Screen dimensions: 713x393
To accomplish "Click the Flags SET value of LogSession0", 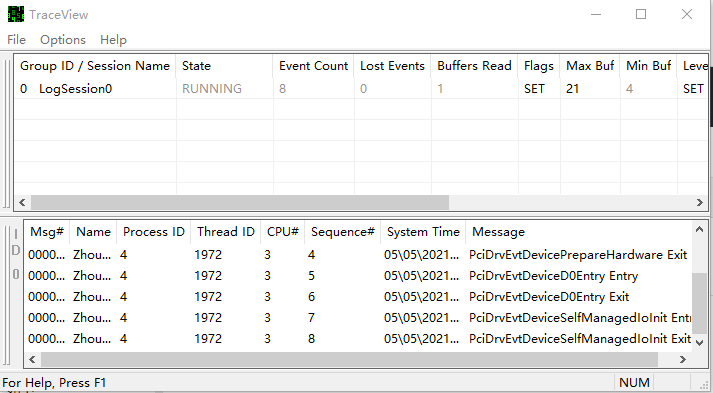I will click(534, 89).
